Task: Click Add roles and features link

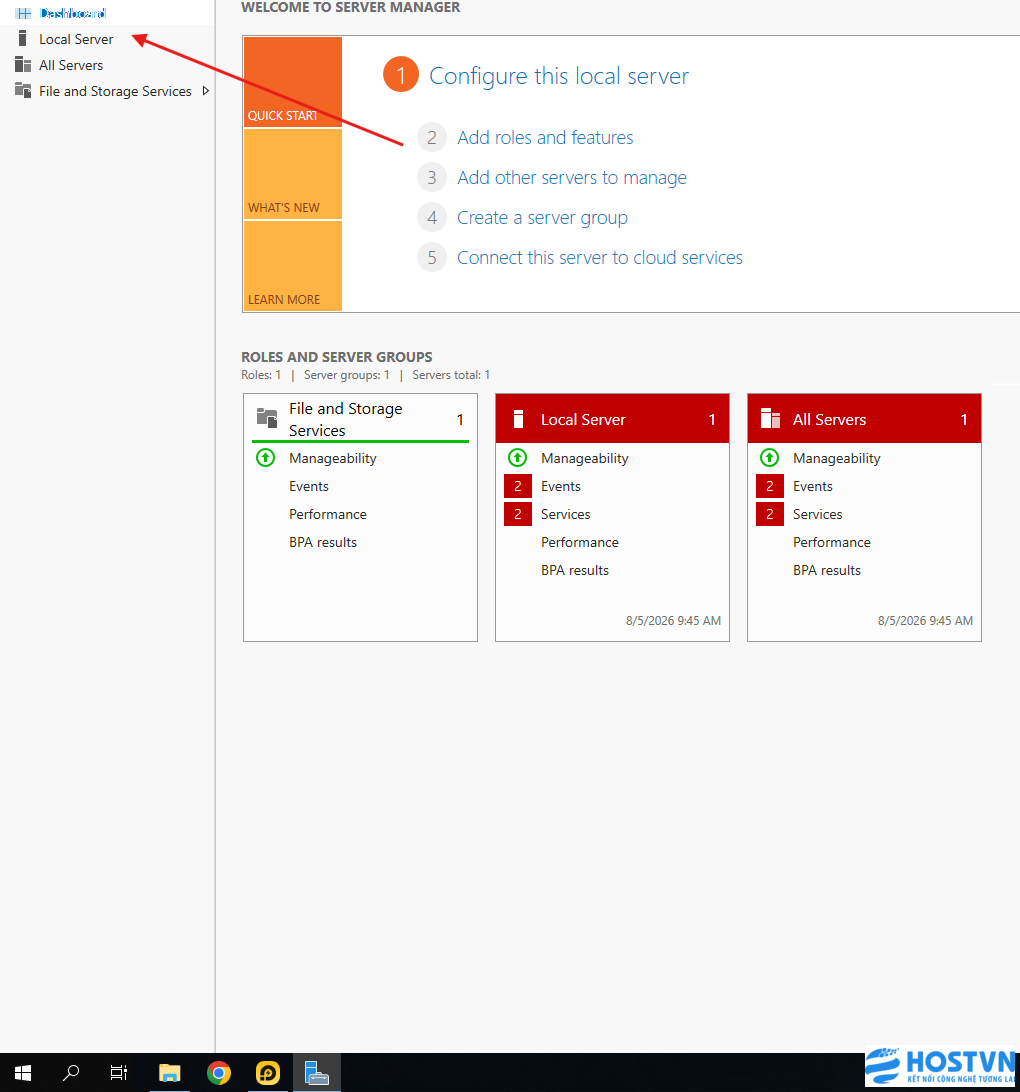Action: (545, 137)
